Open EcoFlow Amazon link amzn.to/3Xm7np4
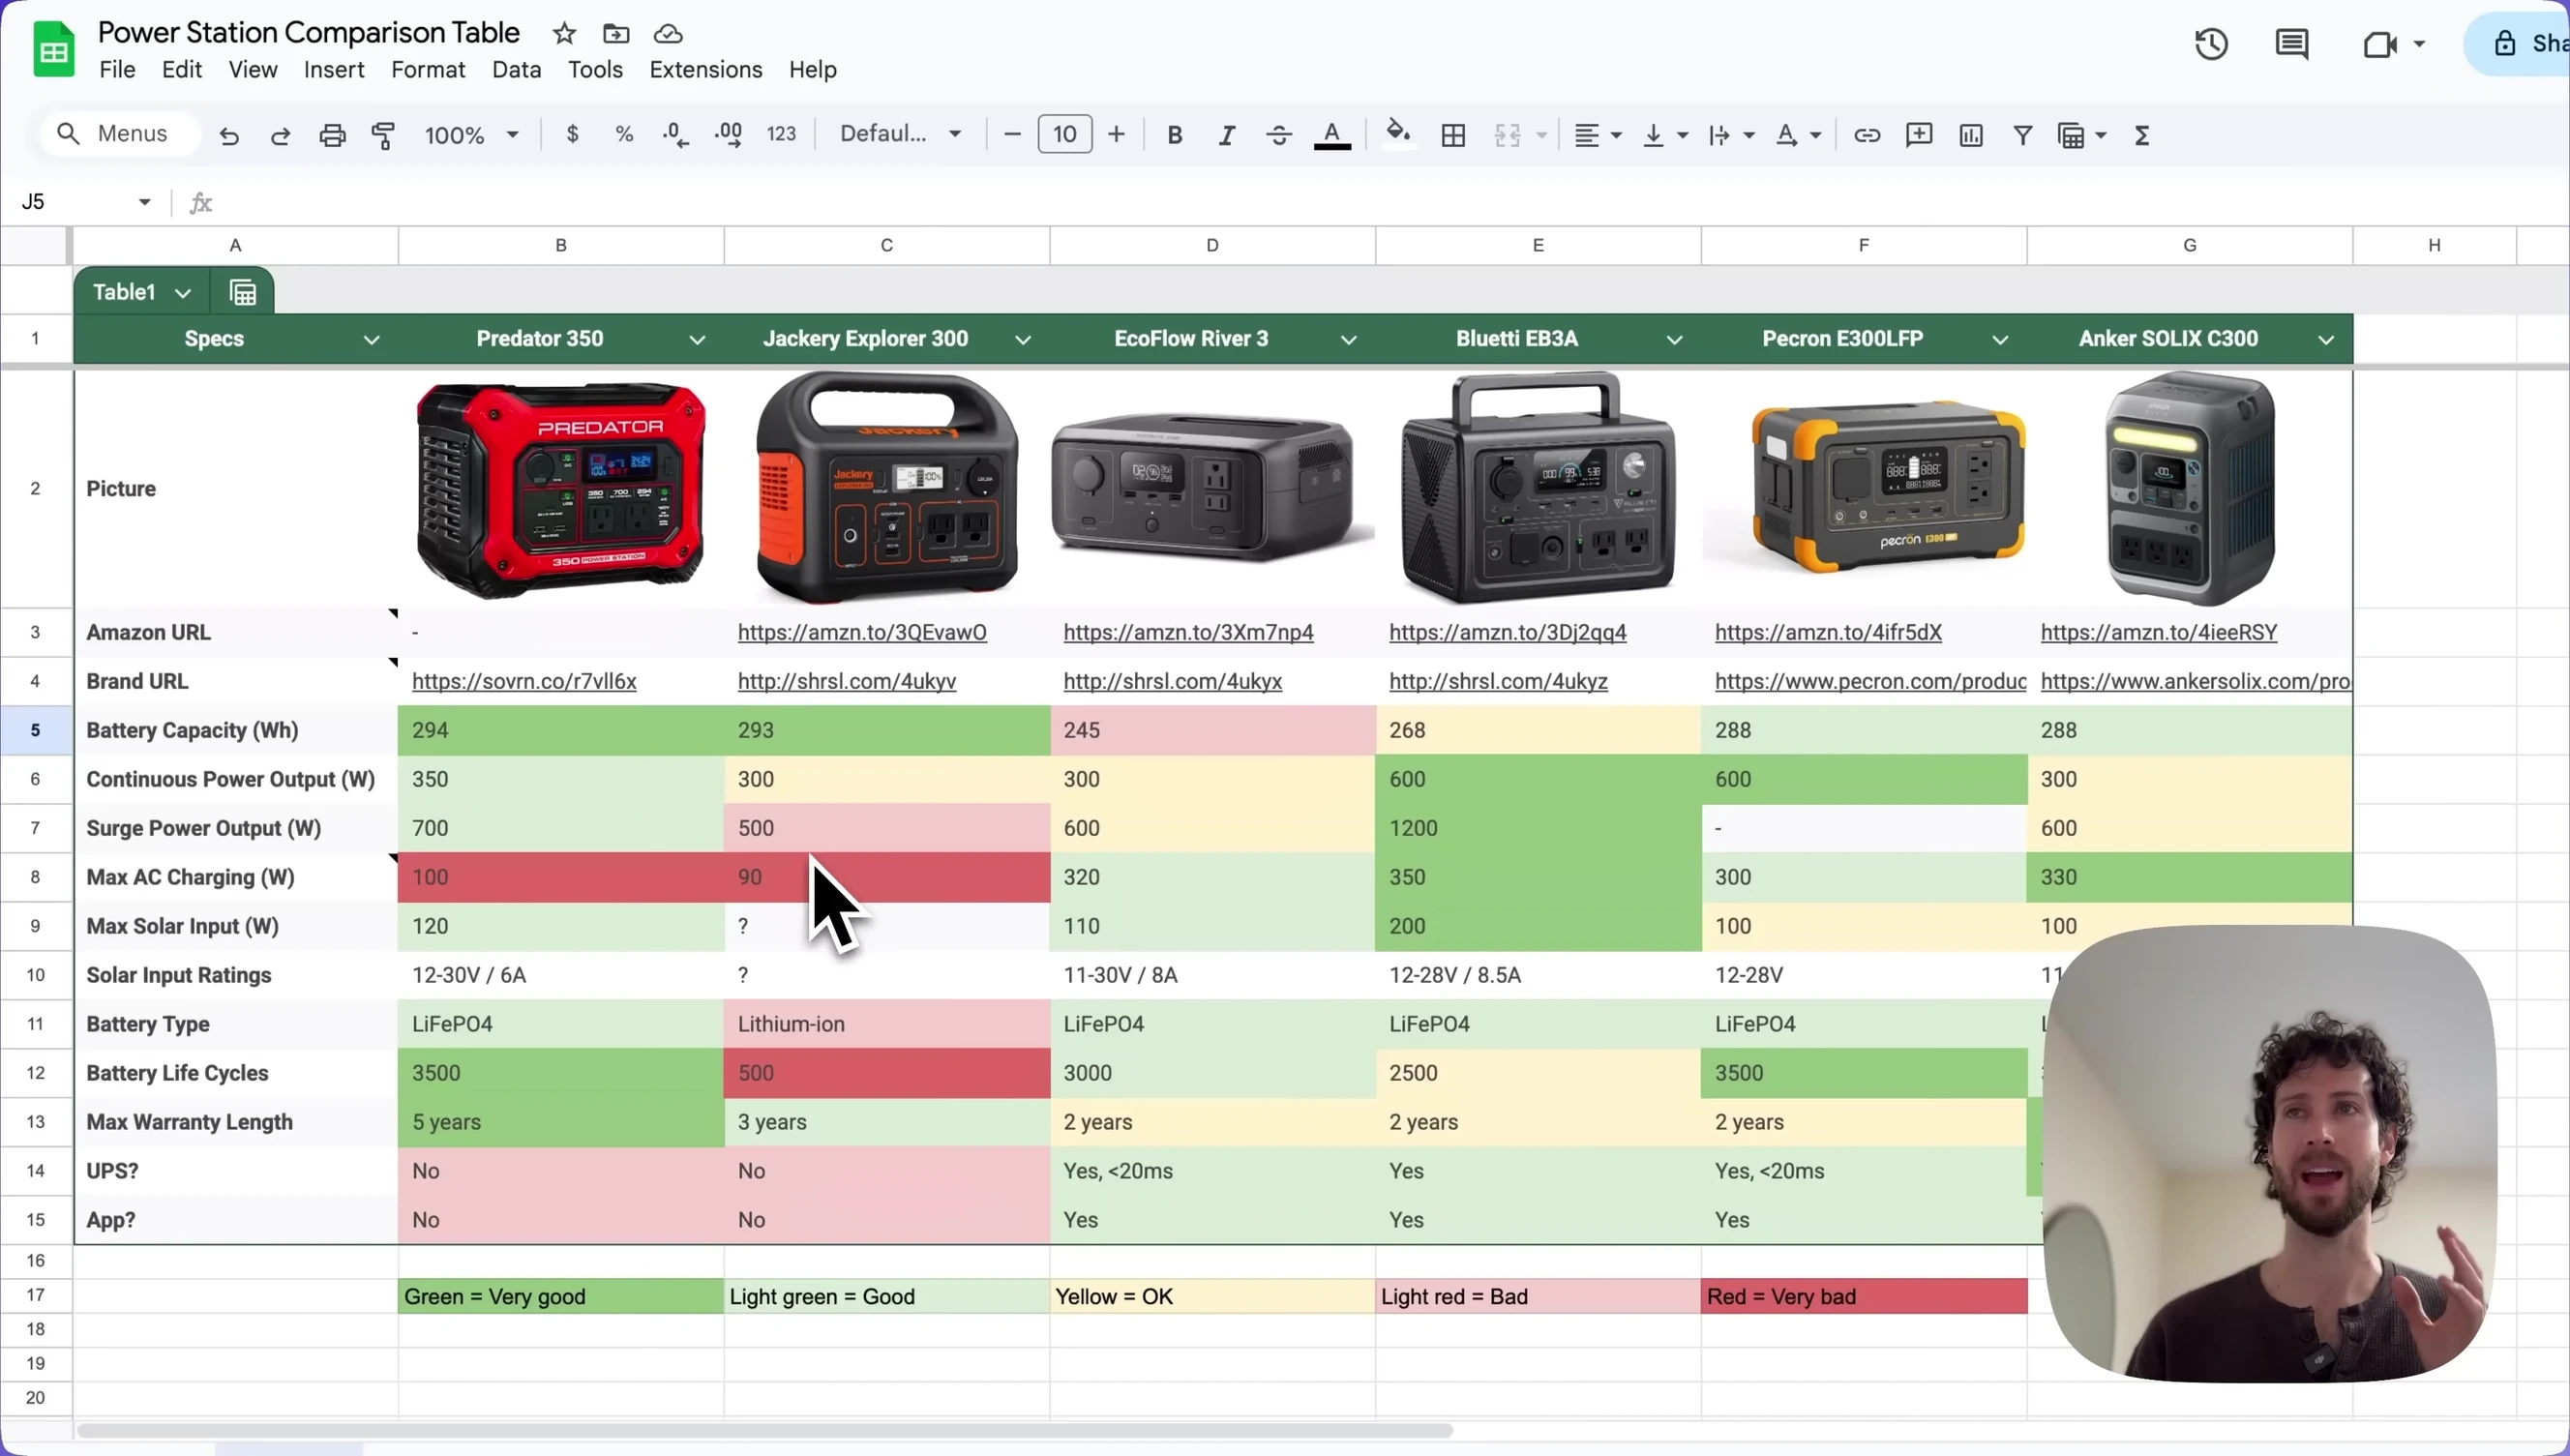 point(1188,633)
